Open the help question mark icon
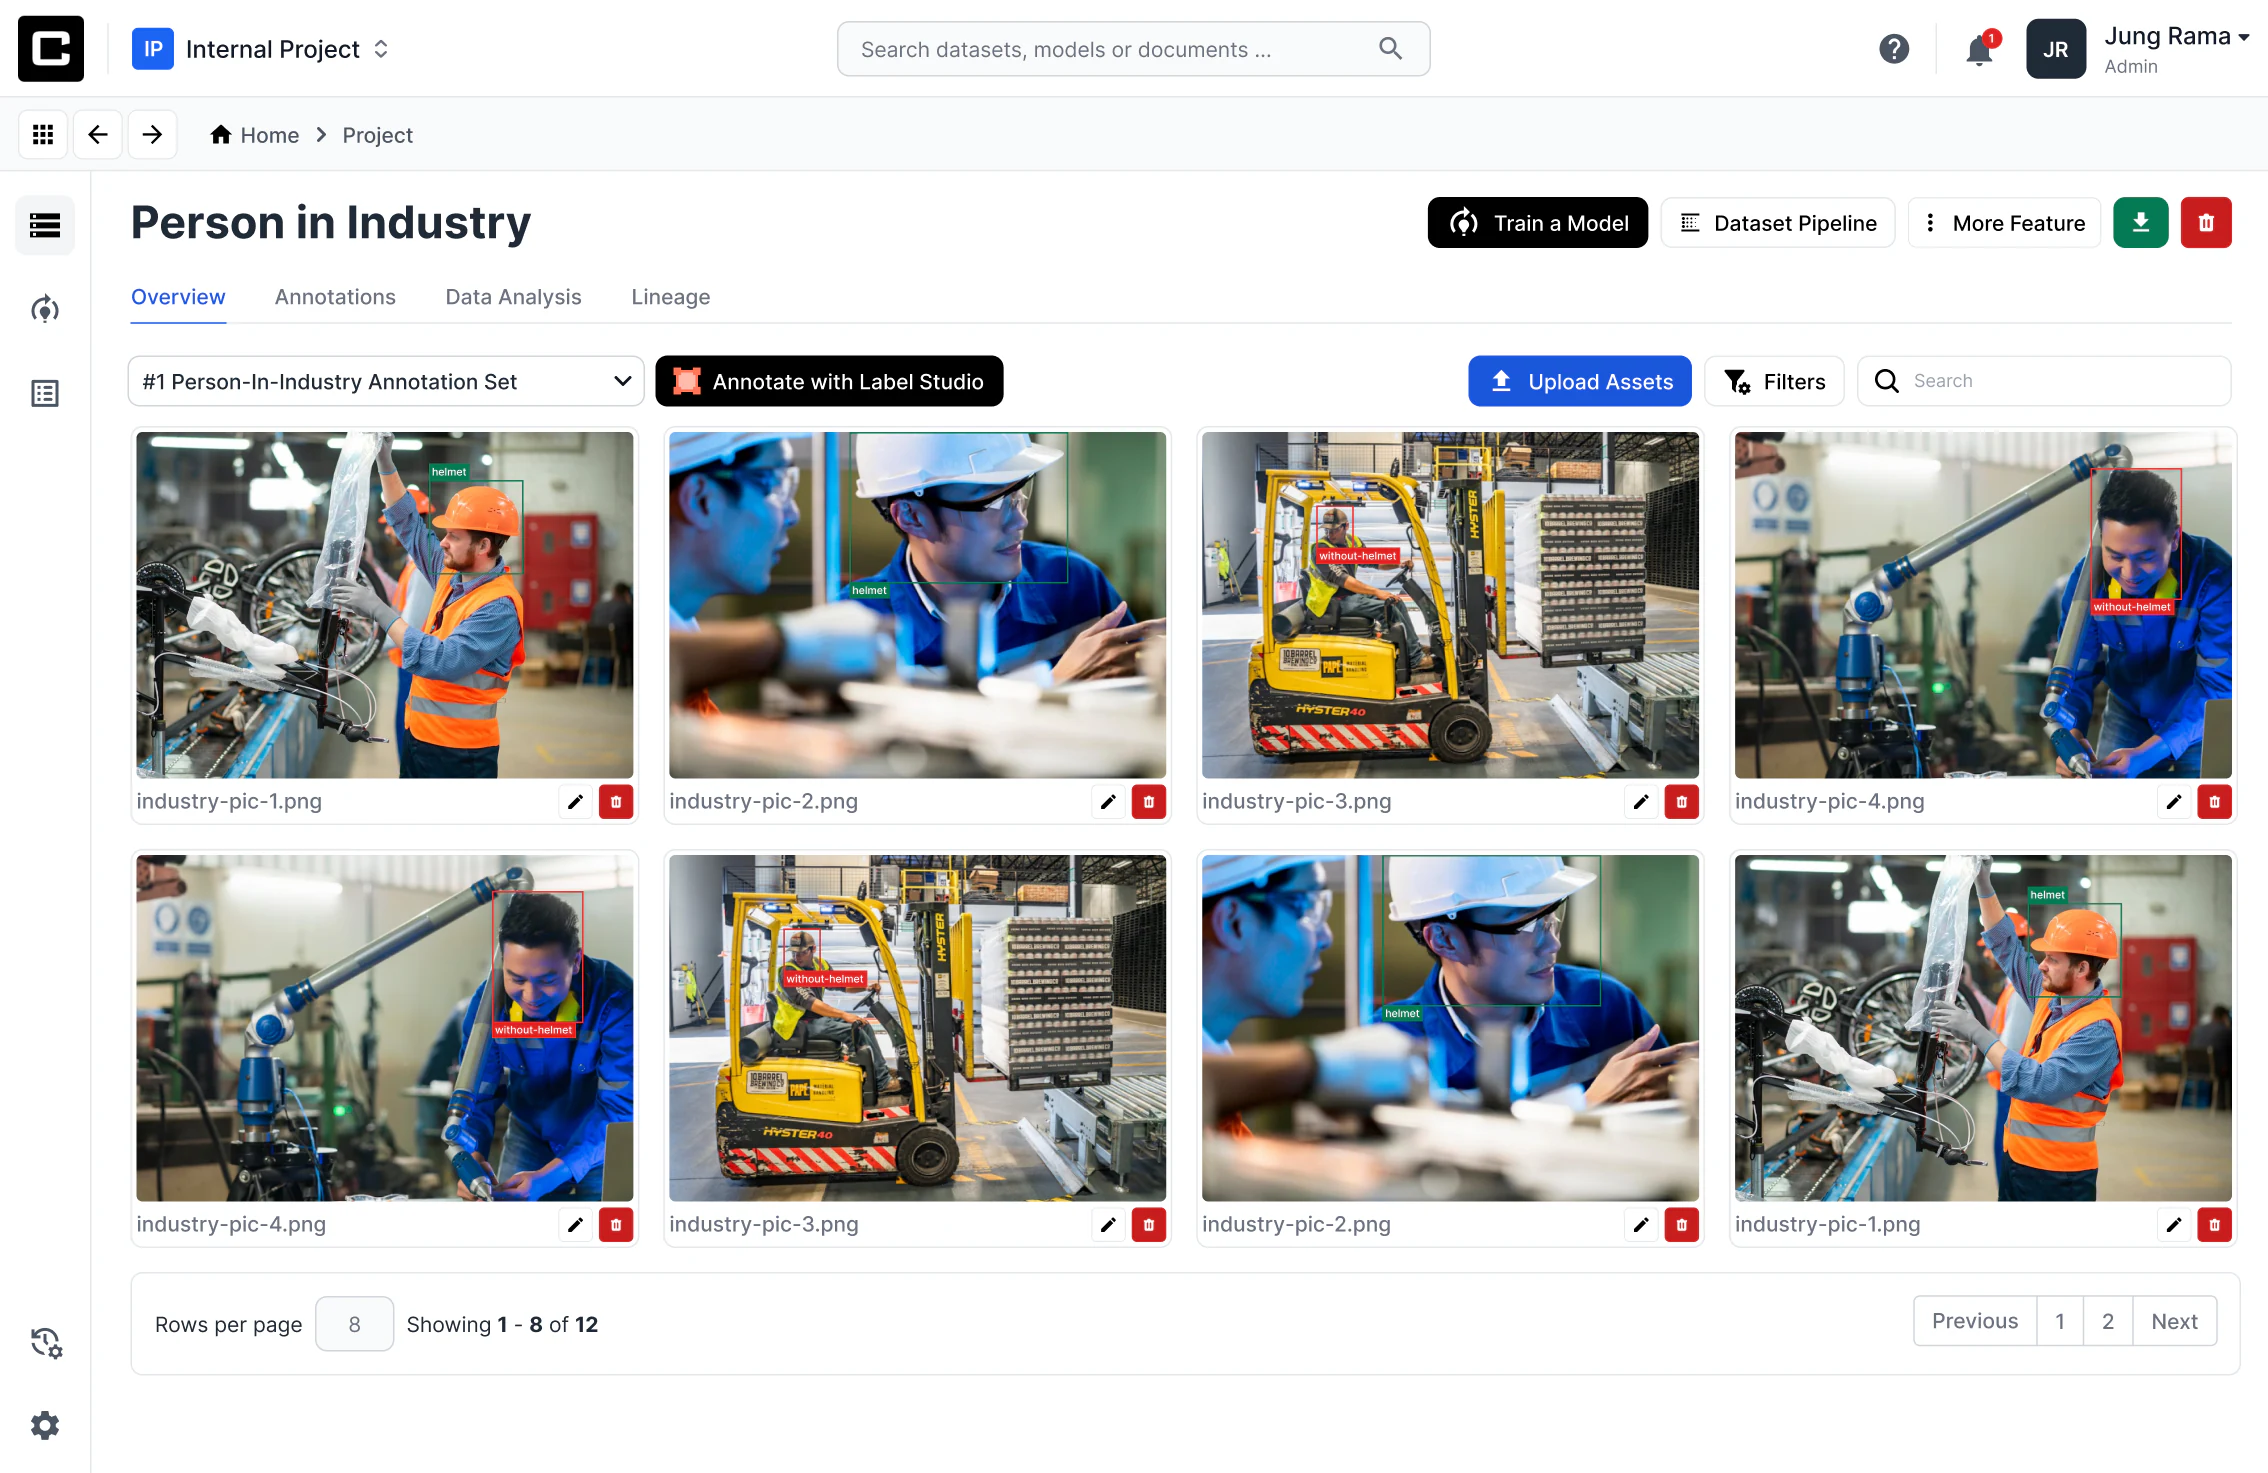2268x1473 pixels. tap(1894, 49)
